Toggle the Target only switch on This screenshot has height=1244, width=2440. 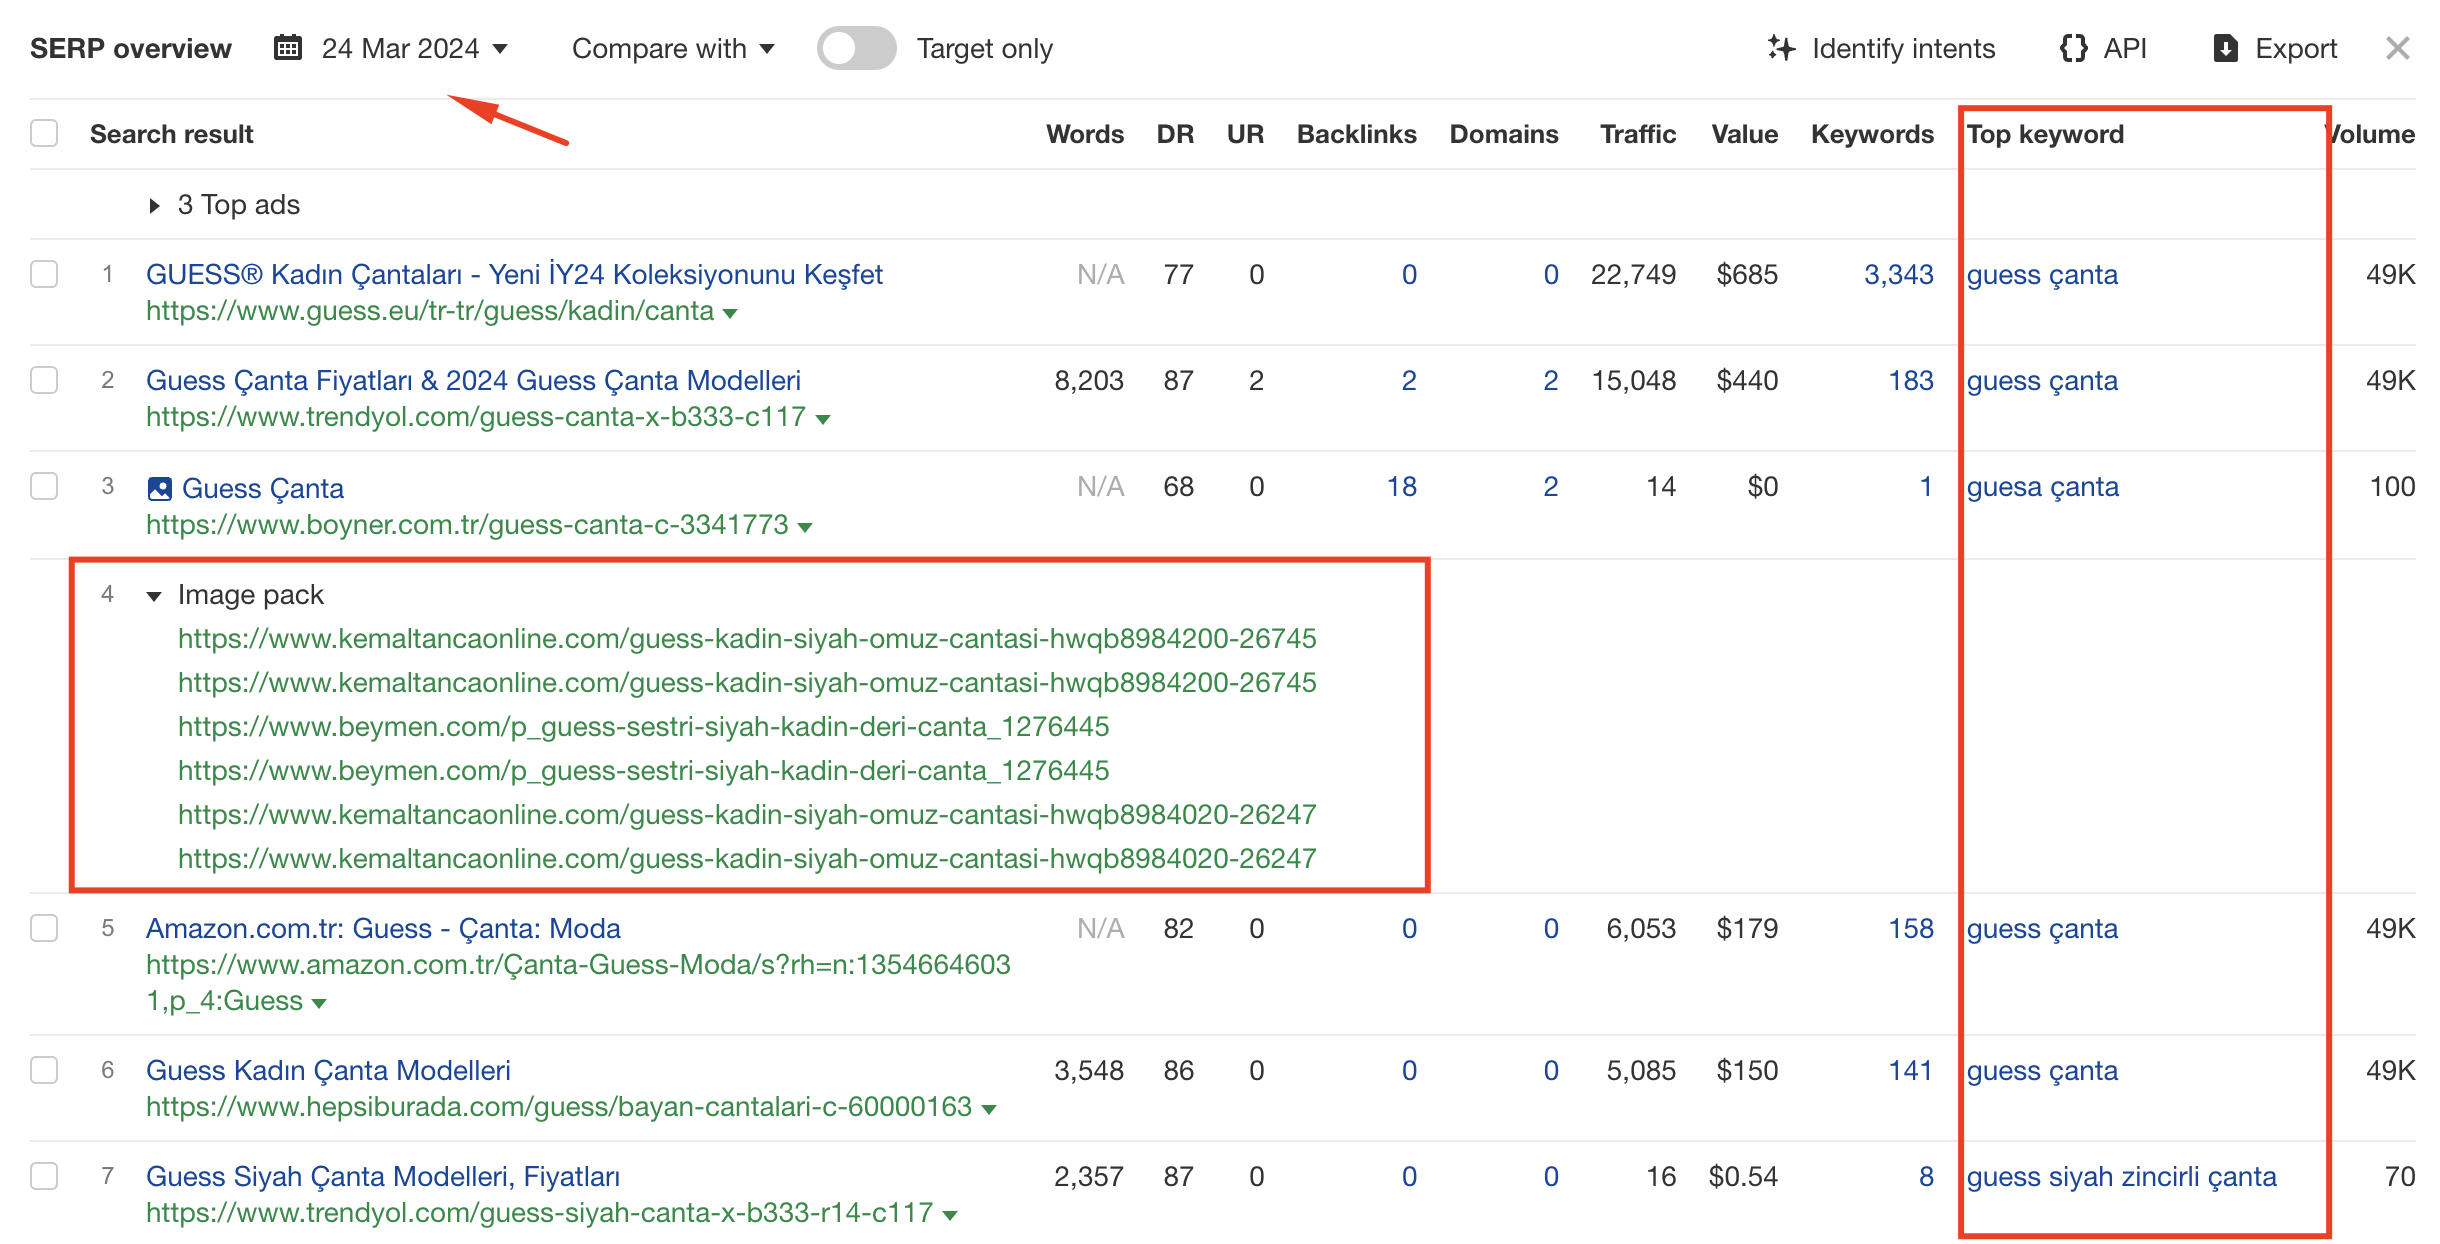click(x=854, y=48)
